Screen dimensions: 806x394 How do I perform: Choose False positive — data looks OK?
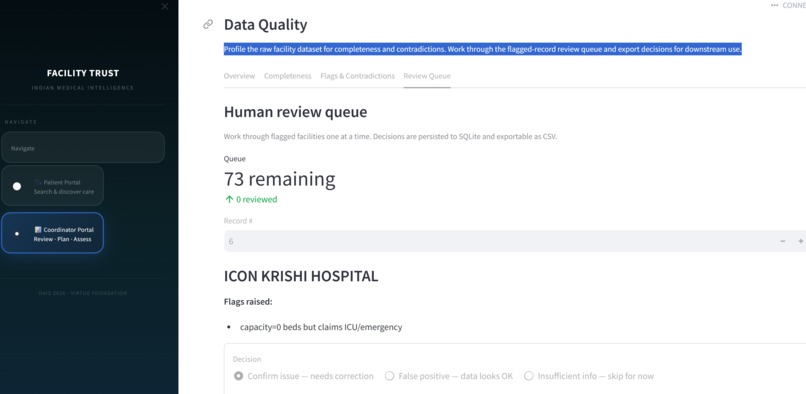tap(449, 376)
